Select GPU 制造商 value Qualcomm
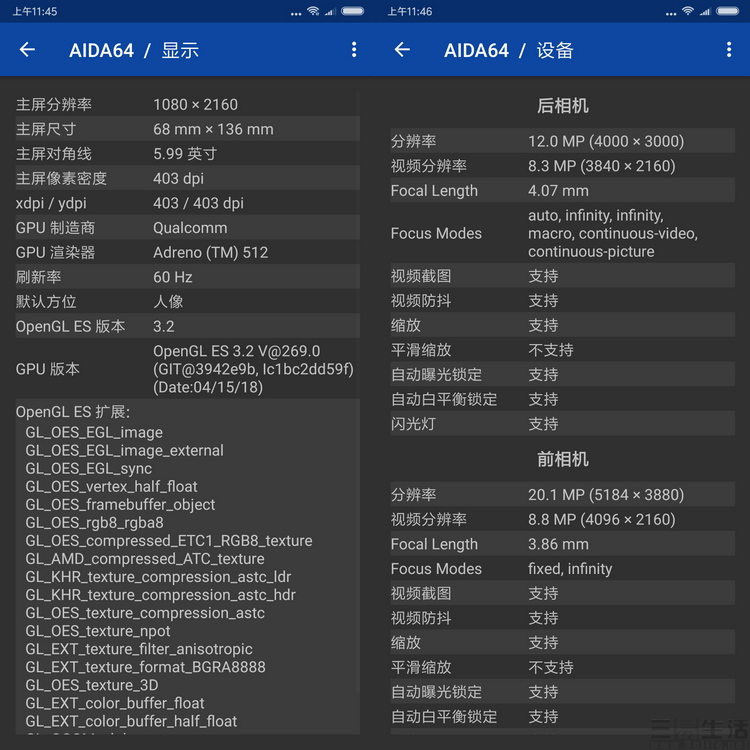 (190, 228)
